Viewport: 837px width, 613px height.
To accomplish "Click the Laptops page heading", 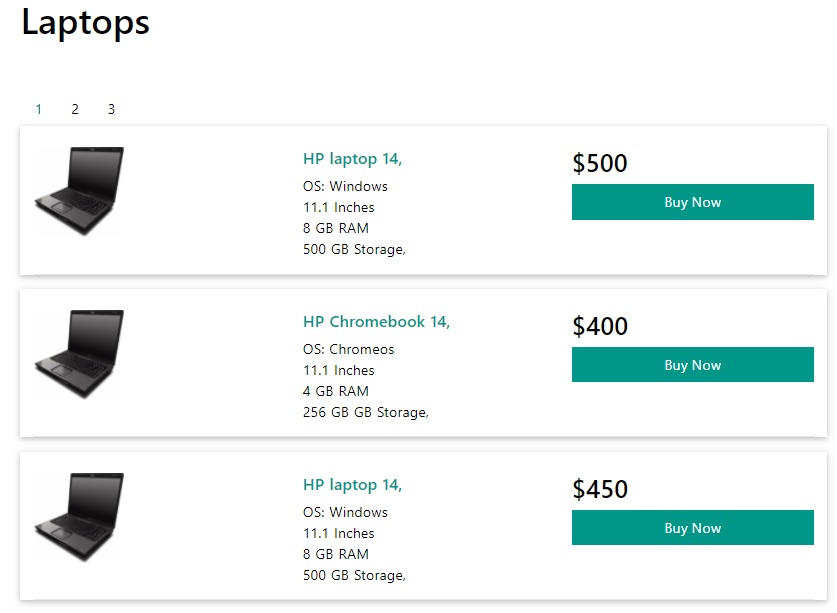I will click(86, 22).
